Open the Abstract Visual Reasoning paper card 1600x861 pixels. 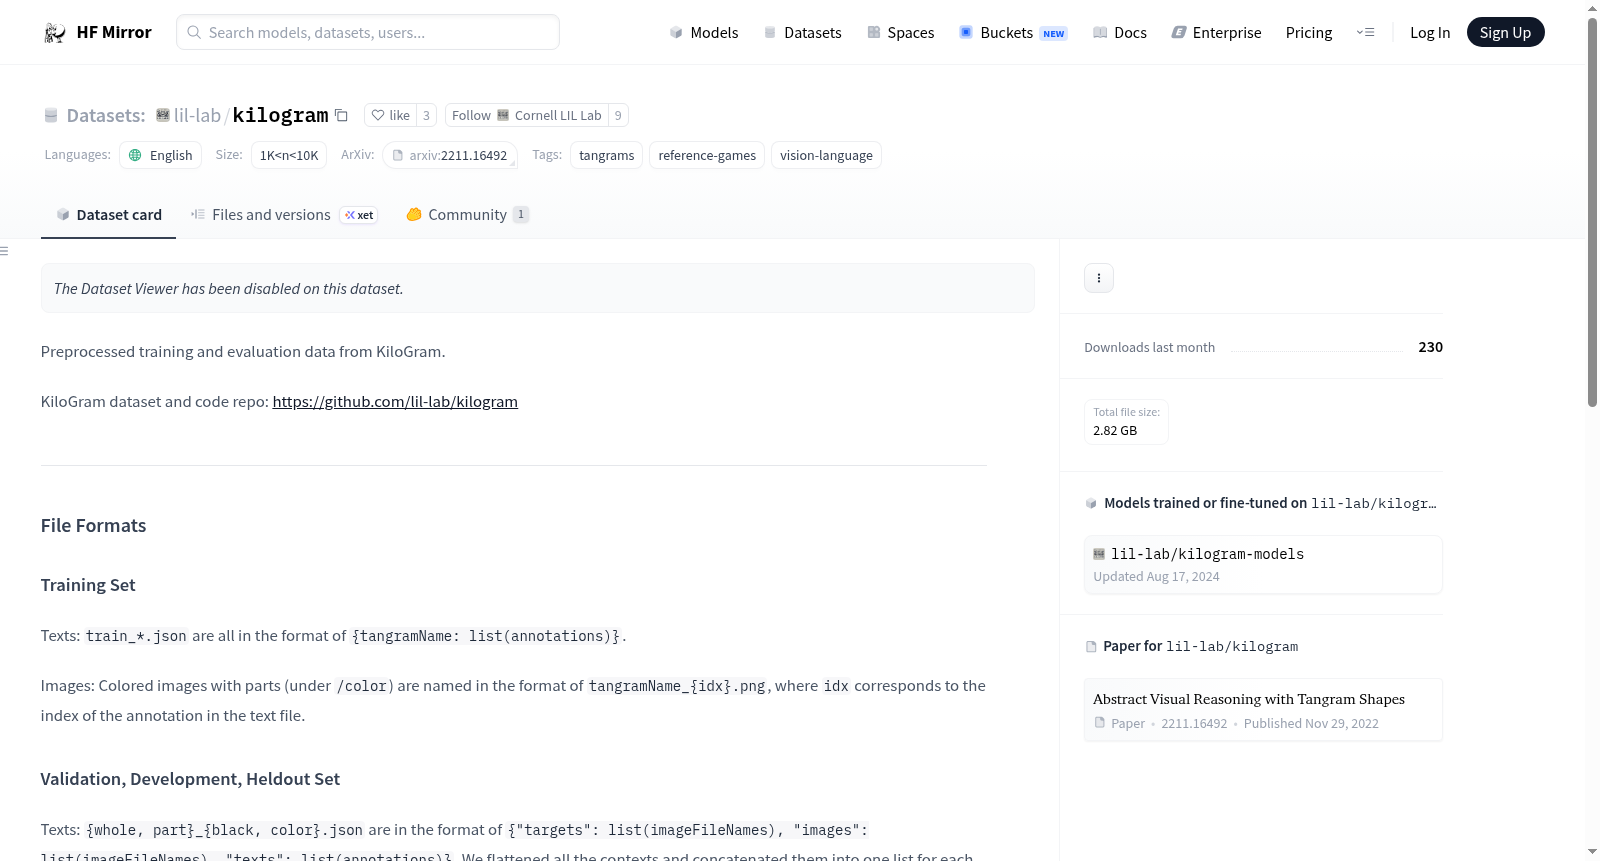click(x=1263, y=710)
